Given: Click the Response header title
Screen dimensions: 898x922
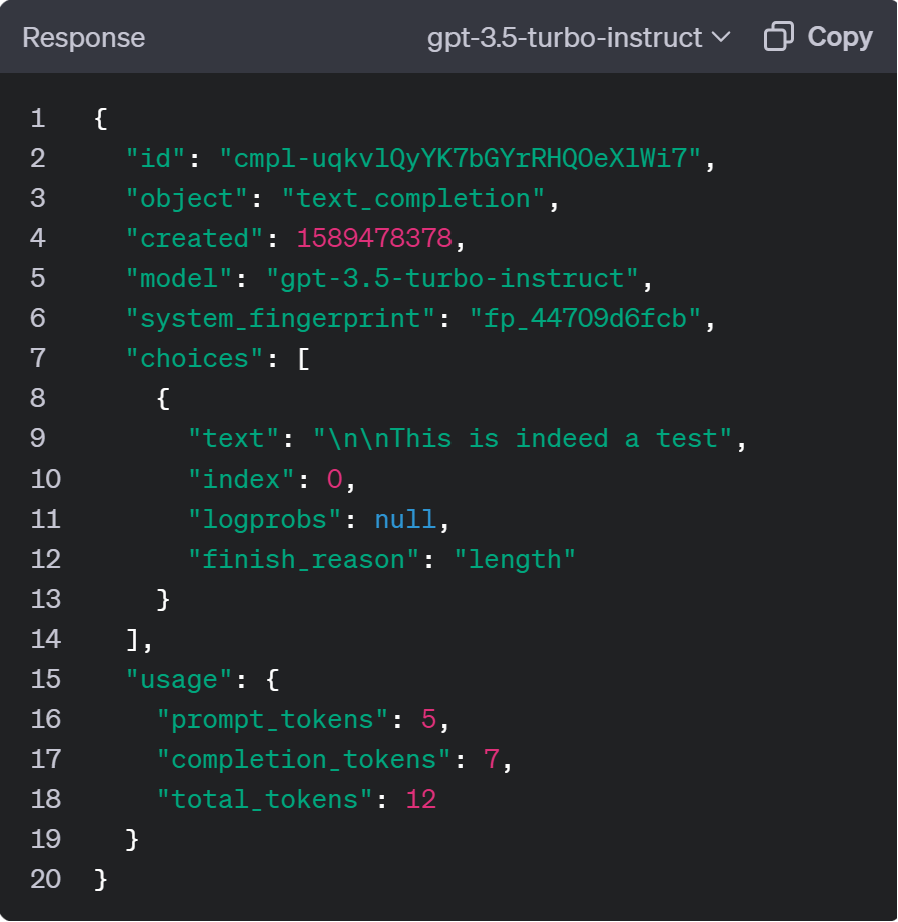Looking at the screenshot, I should (x=84, y=38).
